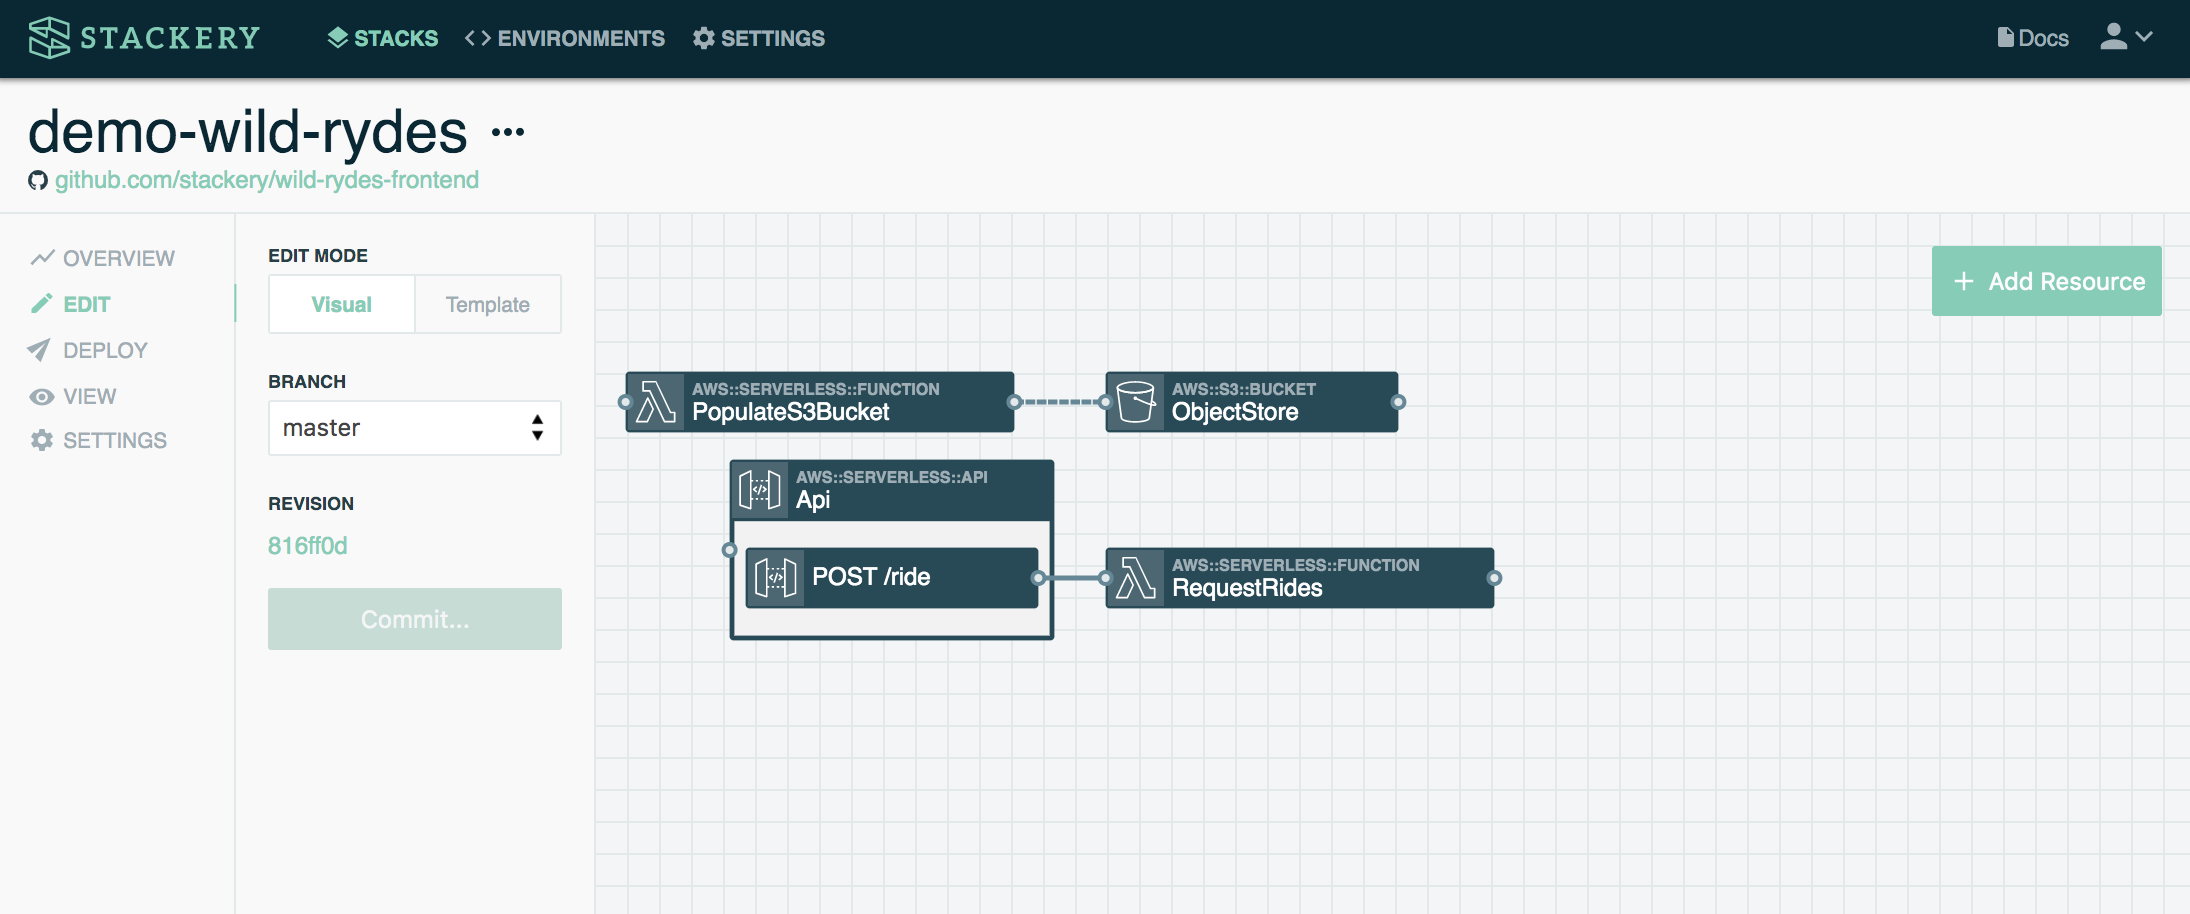Click POST /ride right output port
This screenshot has width=2190, height=914.
[x=1038, y=578]
